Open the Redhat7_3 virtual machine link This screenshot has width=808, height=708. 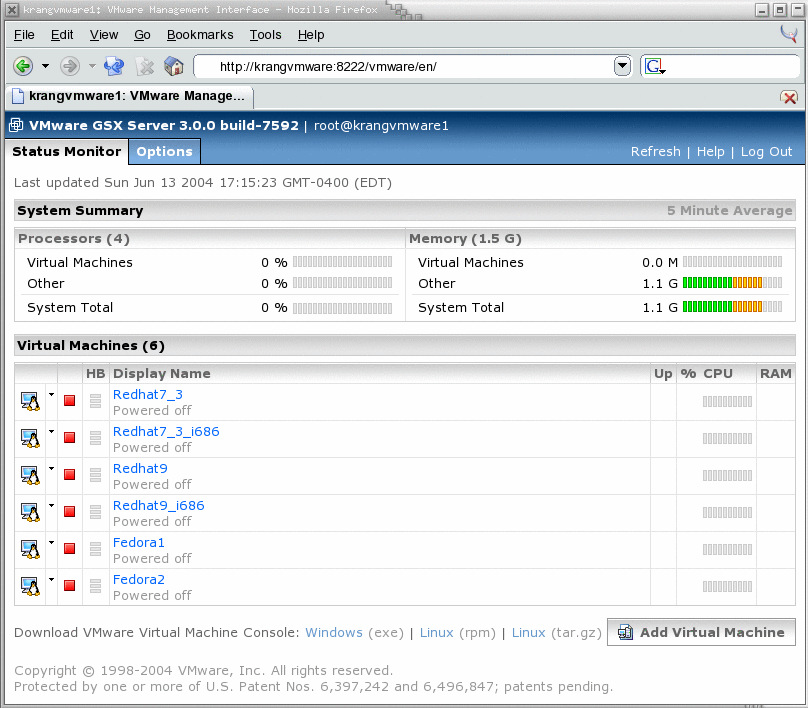pyautogui.click(x=148, y=395)
